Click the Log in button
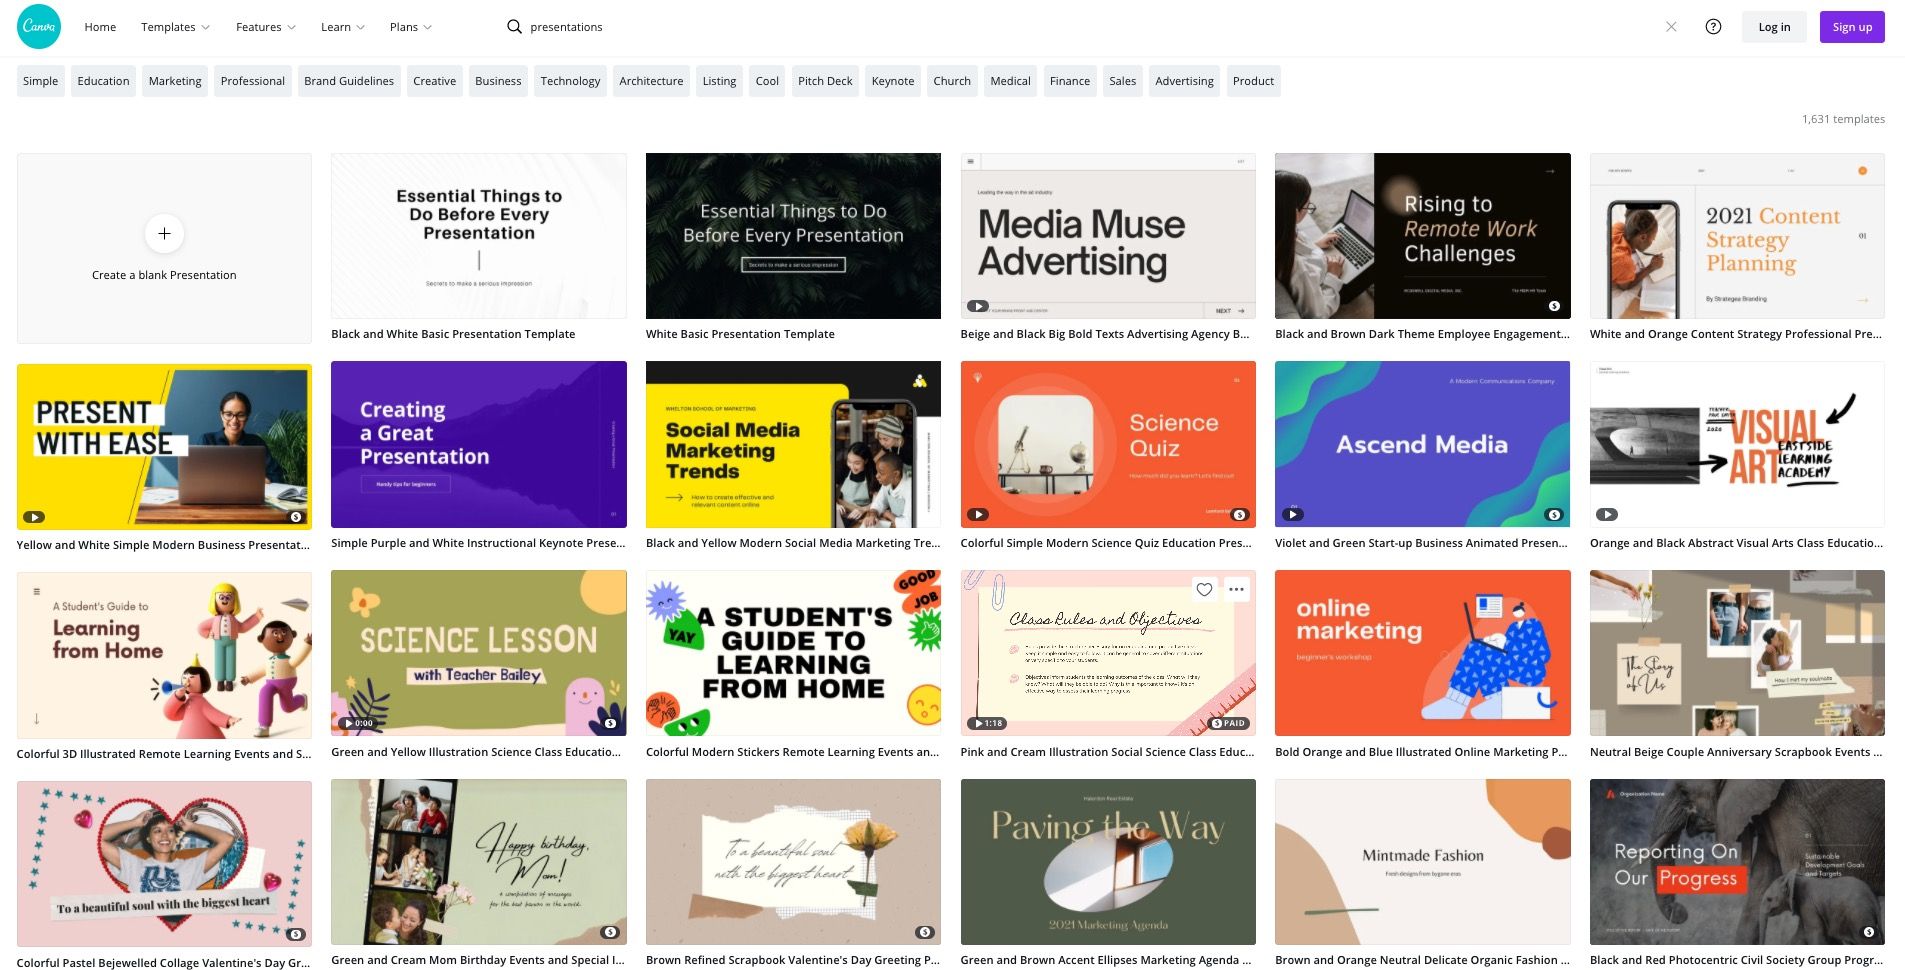 [x=1774, y=27]
